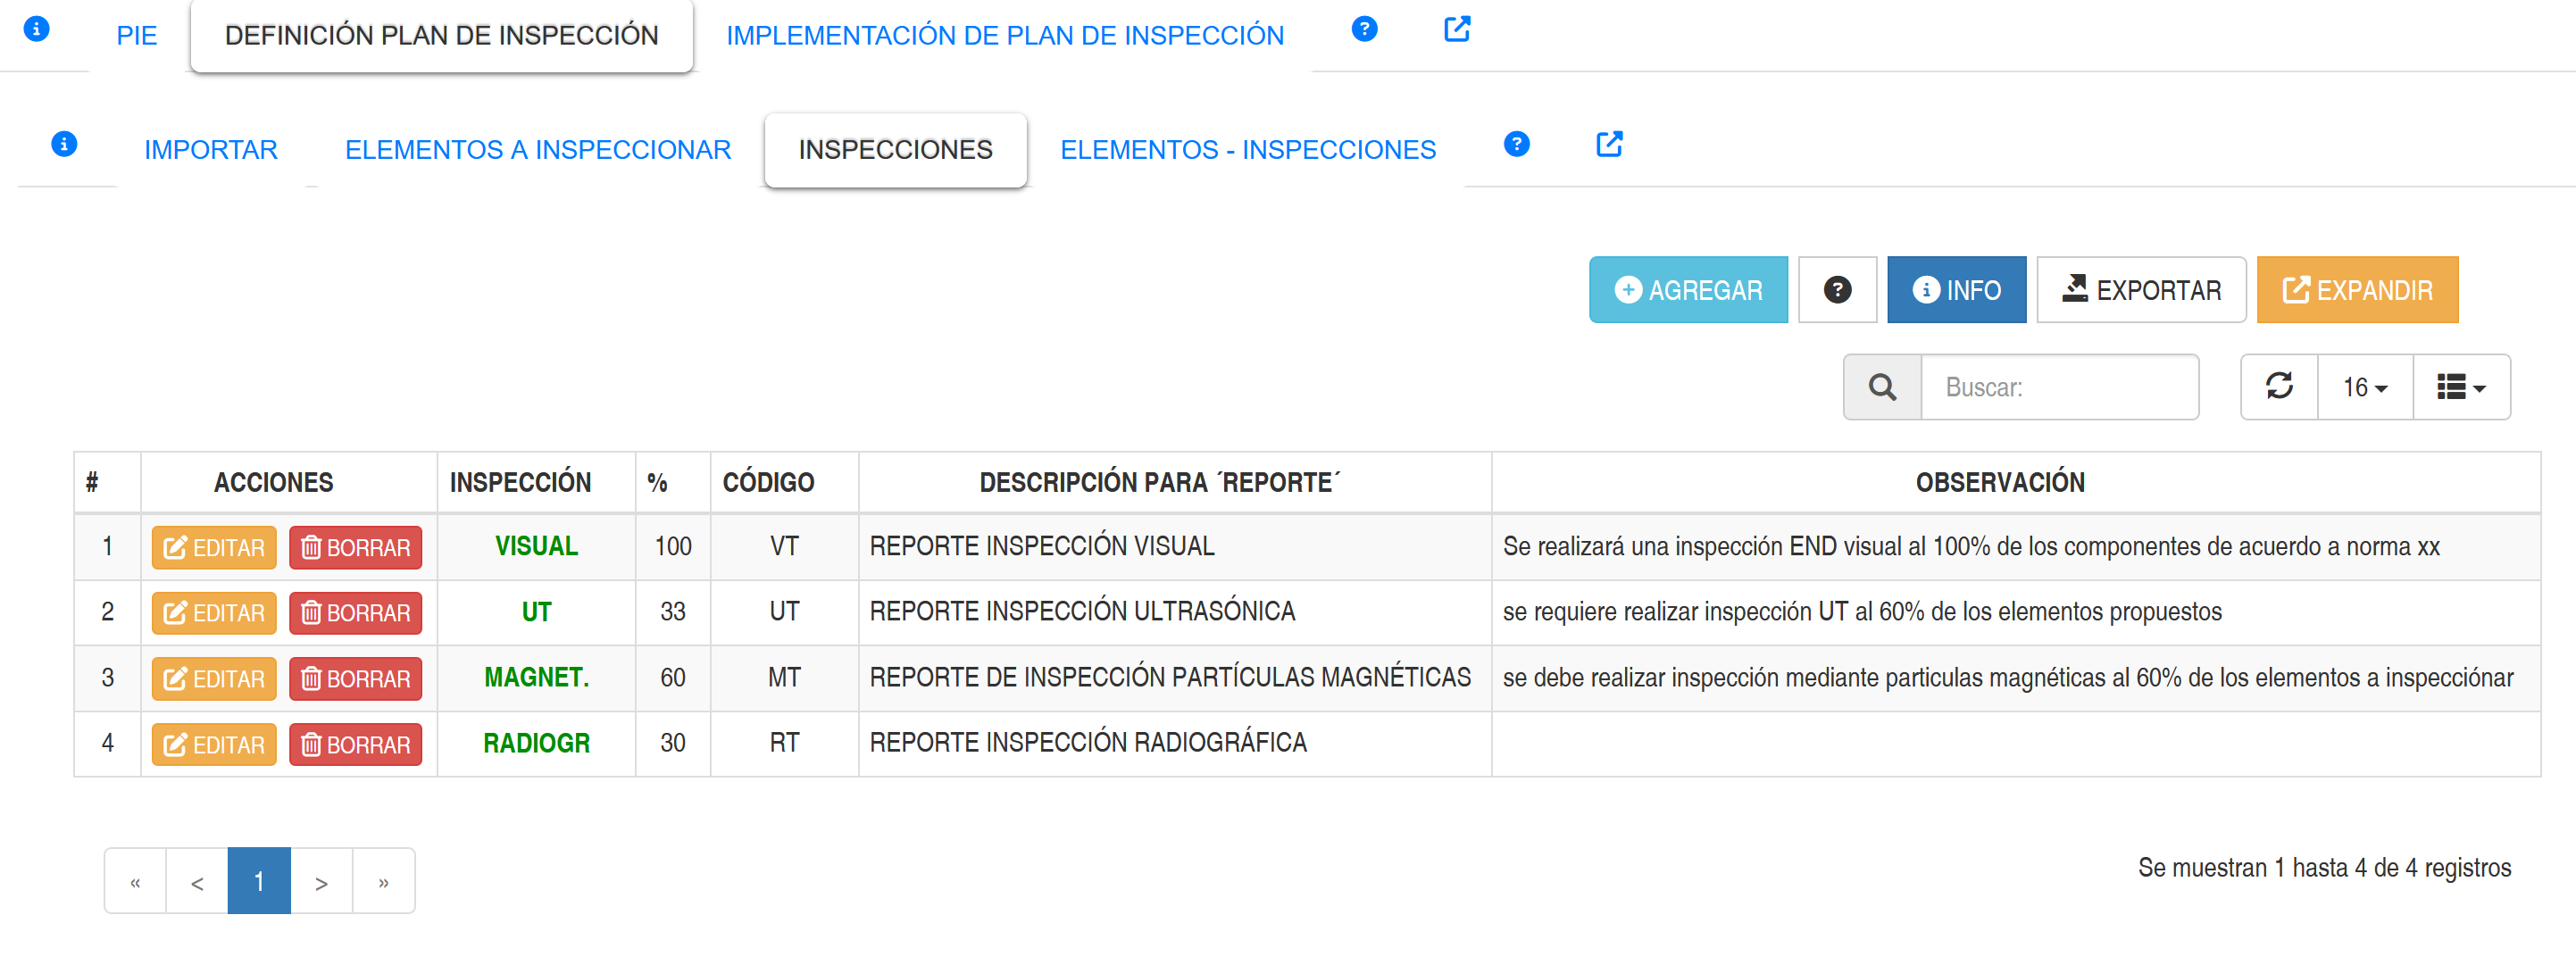
Task: Open the 16 rows-per-page dropdown
Action: (2364, 387)
